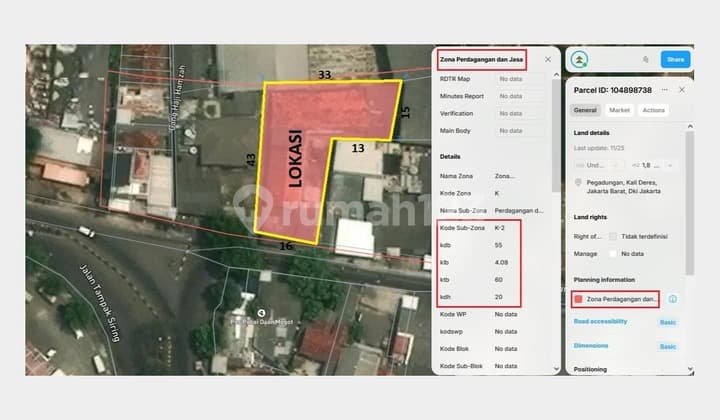Screen dimensions: 720x420
Task: Click the 'Kode WP' No data row
Action: point(478,314)
